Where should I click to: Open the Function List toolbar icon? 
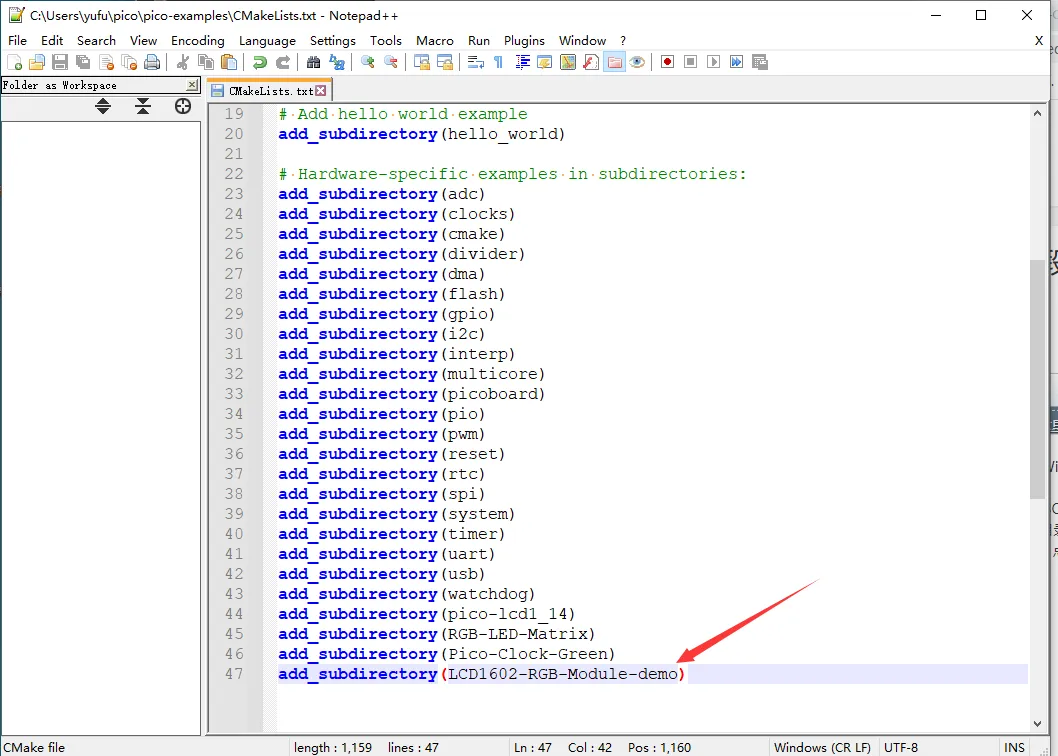click(591, 62)
